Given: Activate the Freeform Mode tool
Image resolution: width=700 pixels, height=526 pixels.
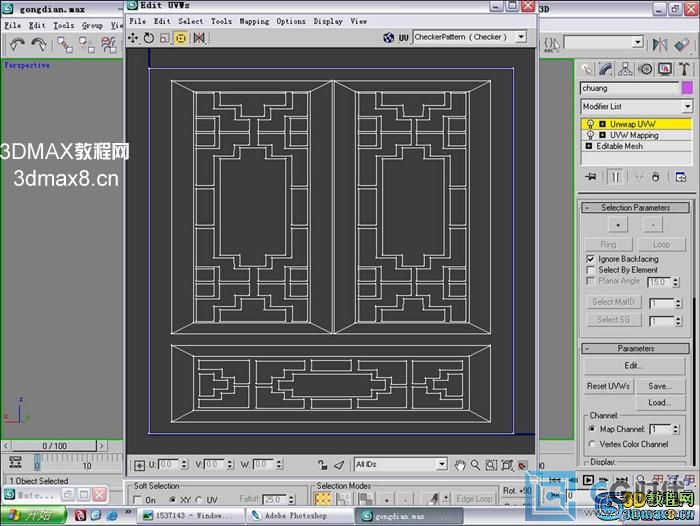Looking at the screenshot, I should pos(180,38).
